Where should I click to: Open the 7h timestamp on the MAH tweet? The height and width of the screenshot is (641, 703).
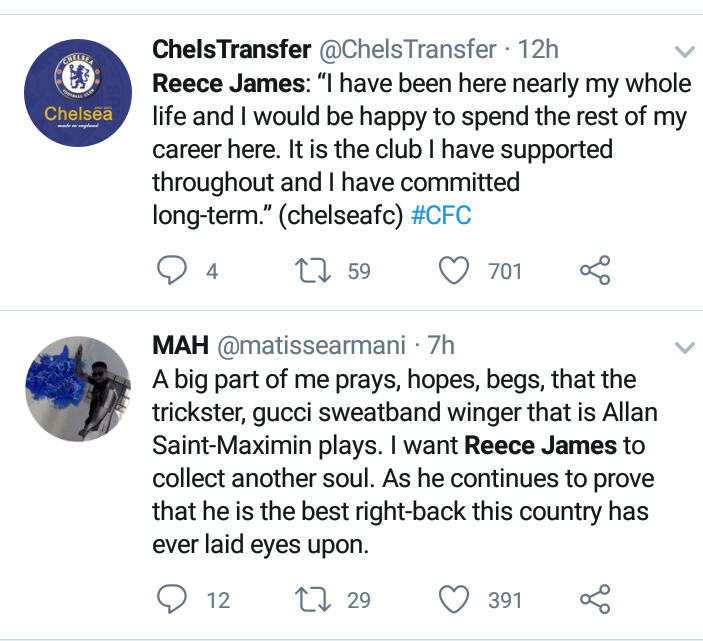(x=441, y=345)
